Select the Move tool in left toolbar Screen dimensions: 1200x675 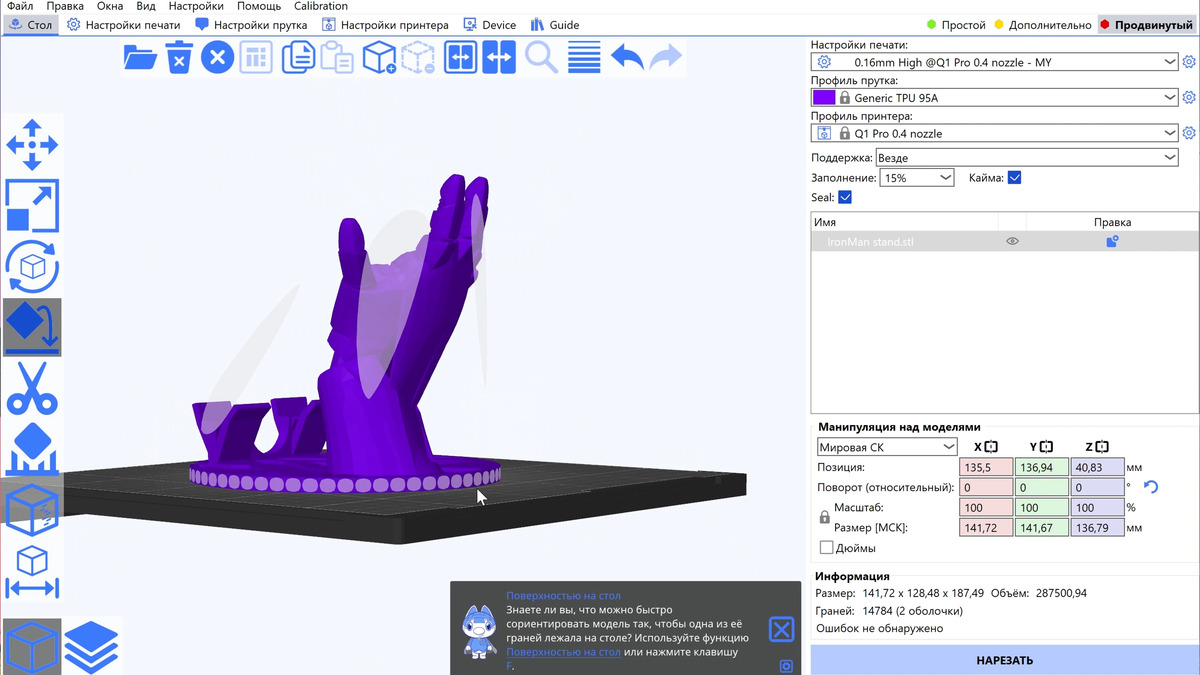pos(32,145)
